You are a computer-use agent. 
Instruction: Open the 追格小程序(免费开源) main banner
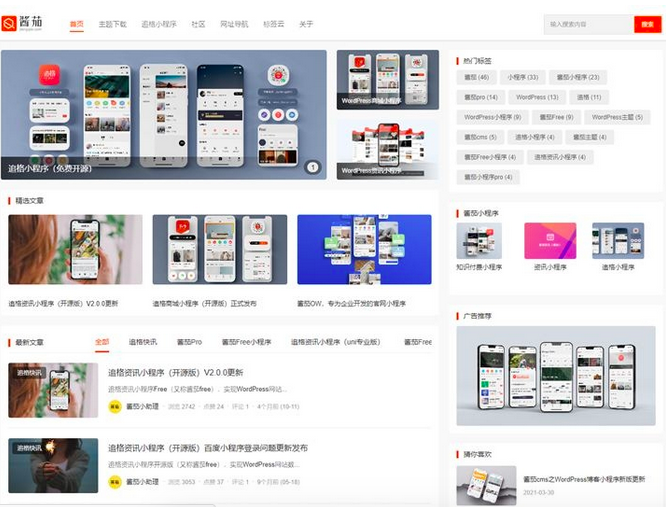(164, 115)
